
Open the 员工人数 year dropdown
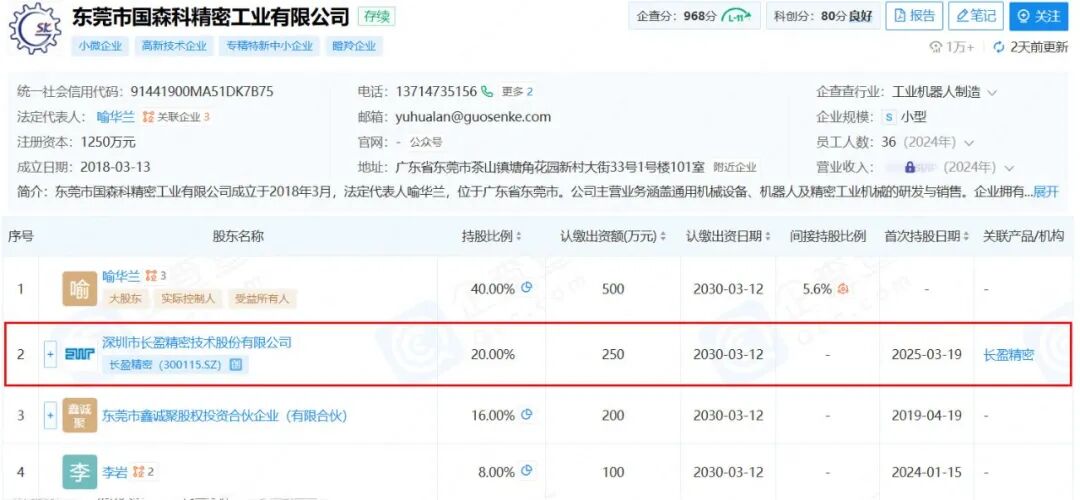coord(969,143)
